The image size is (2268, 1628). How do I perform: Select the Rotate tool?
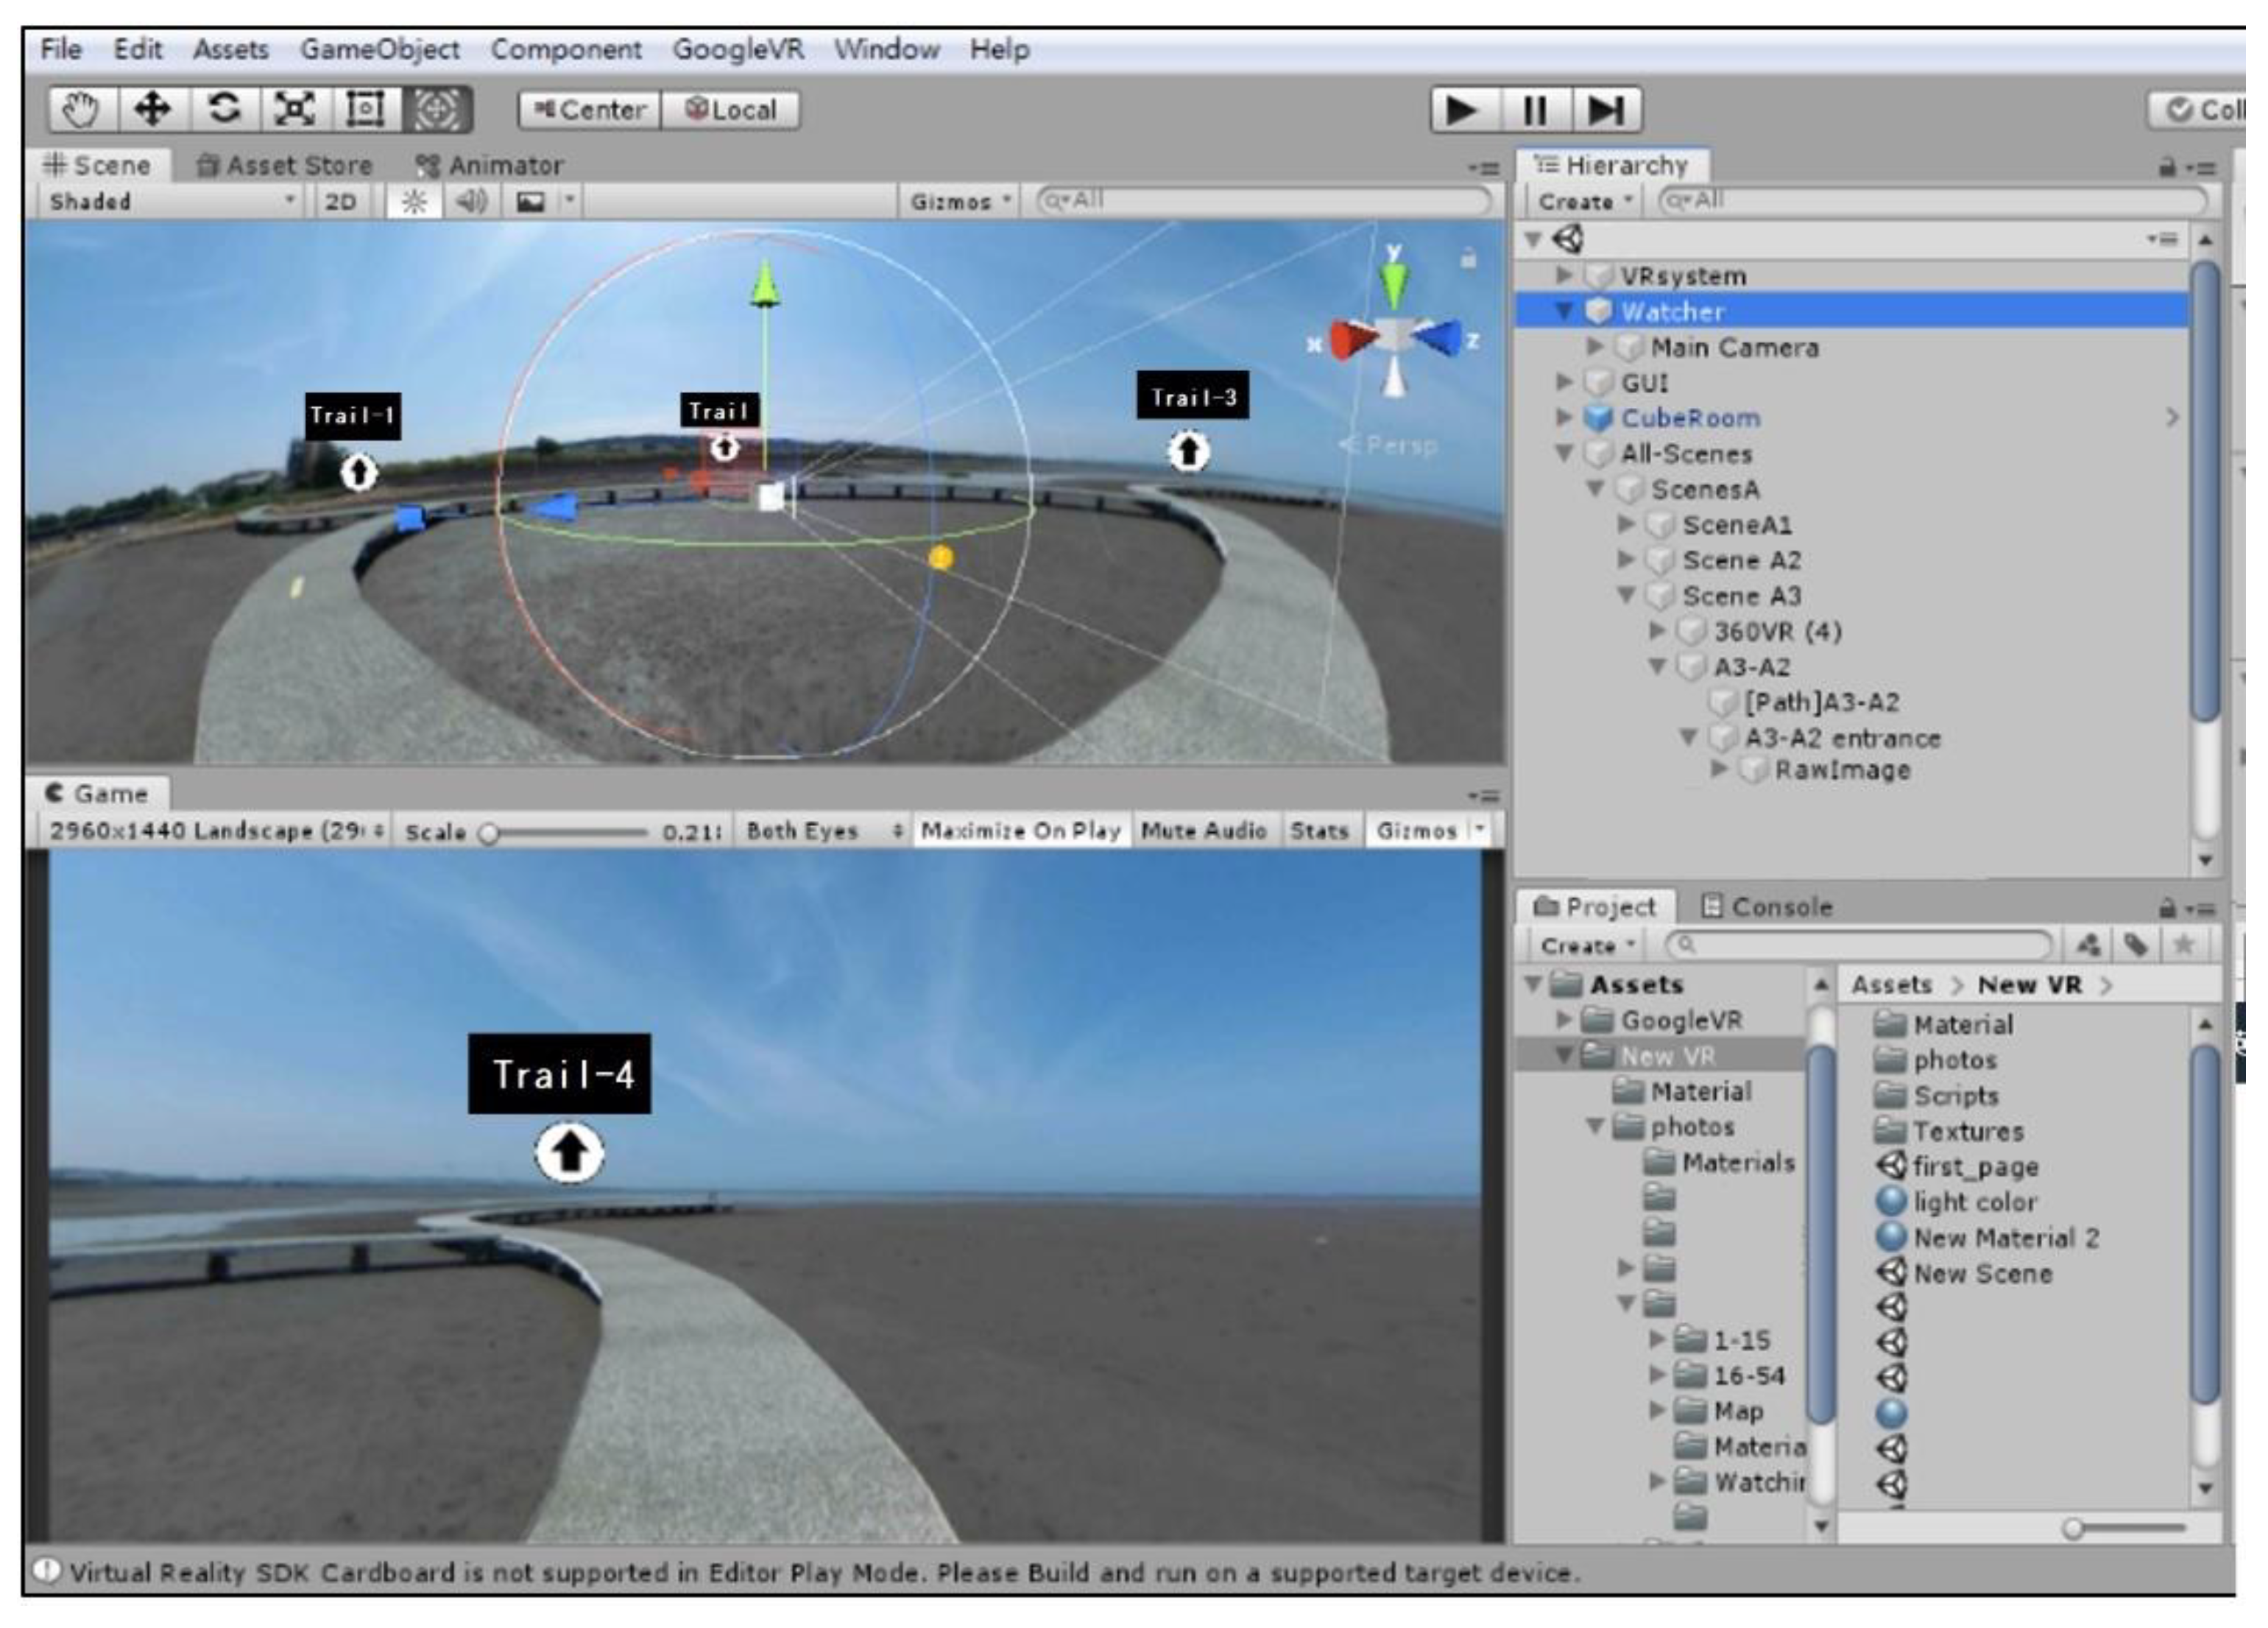coord(223,109)
